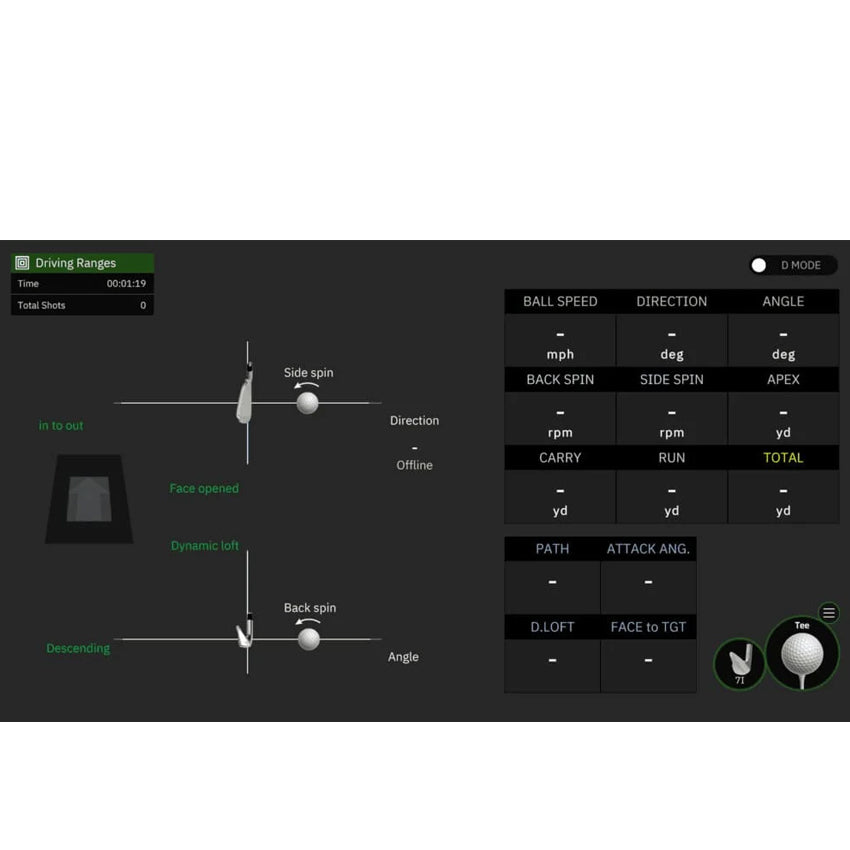Select the D.LOFT header

(x=552, y=627)
